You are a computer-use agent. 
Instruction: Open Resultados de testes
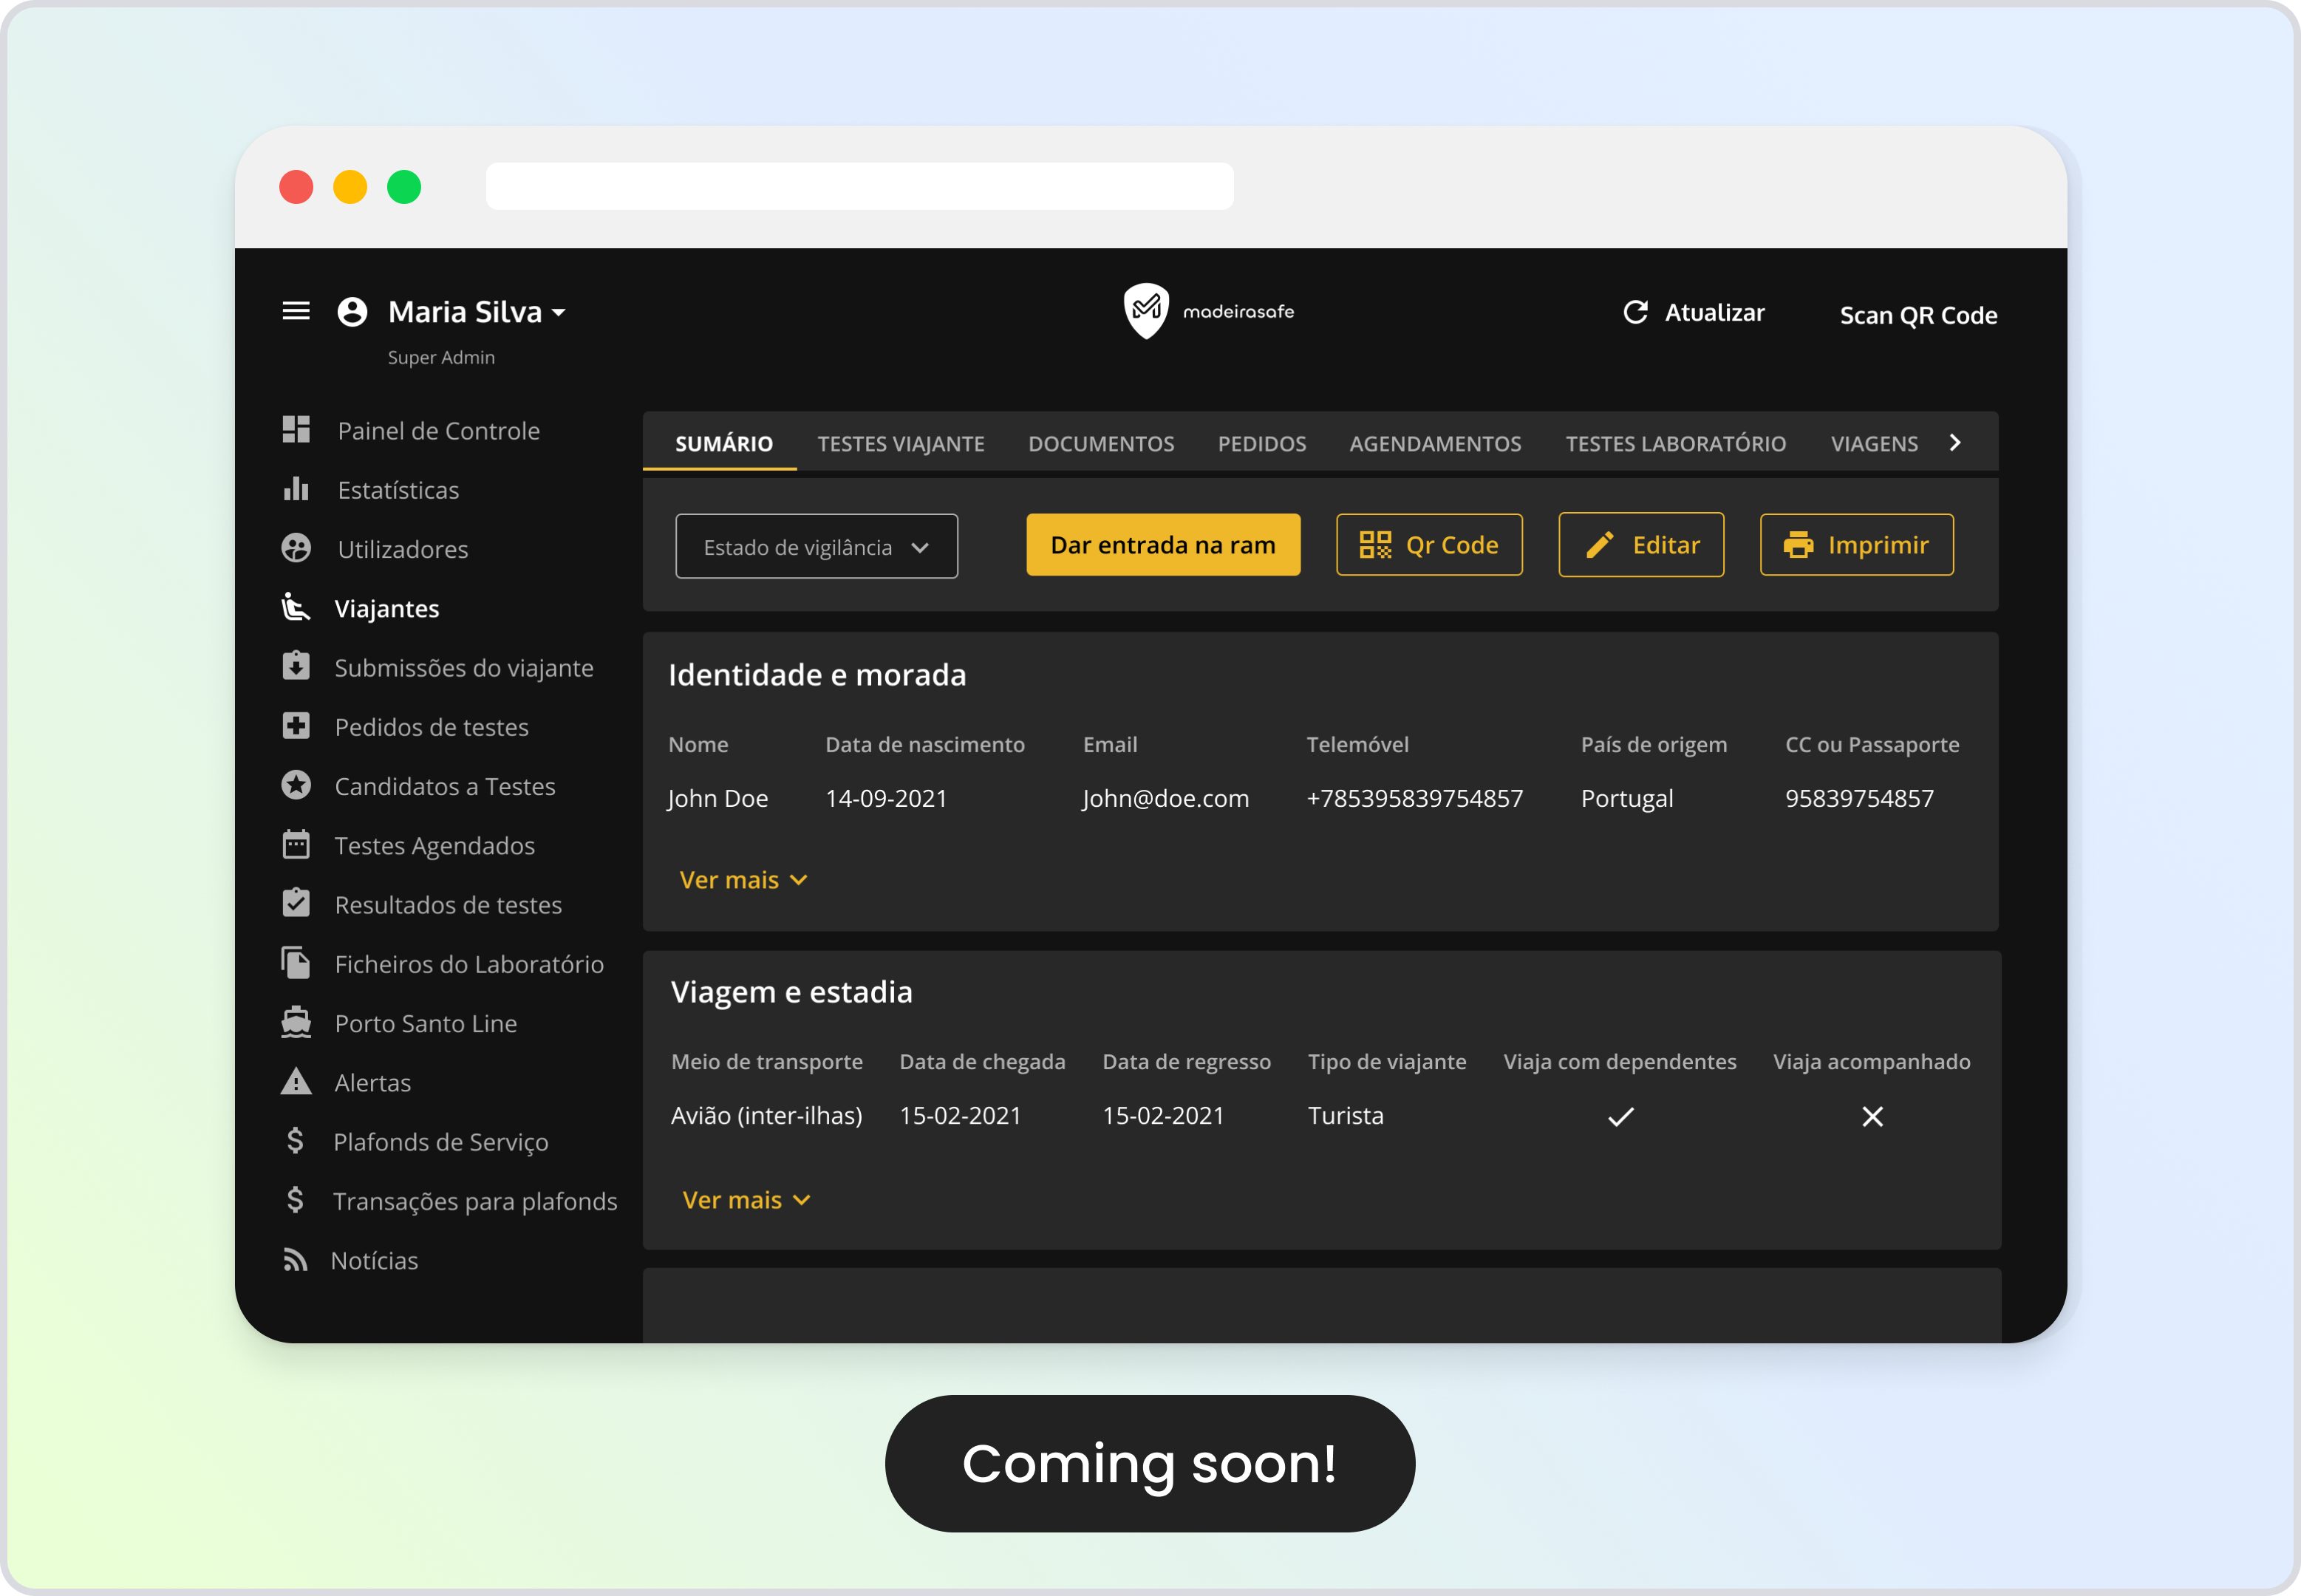point(448,905)
